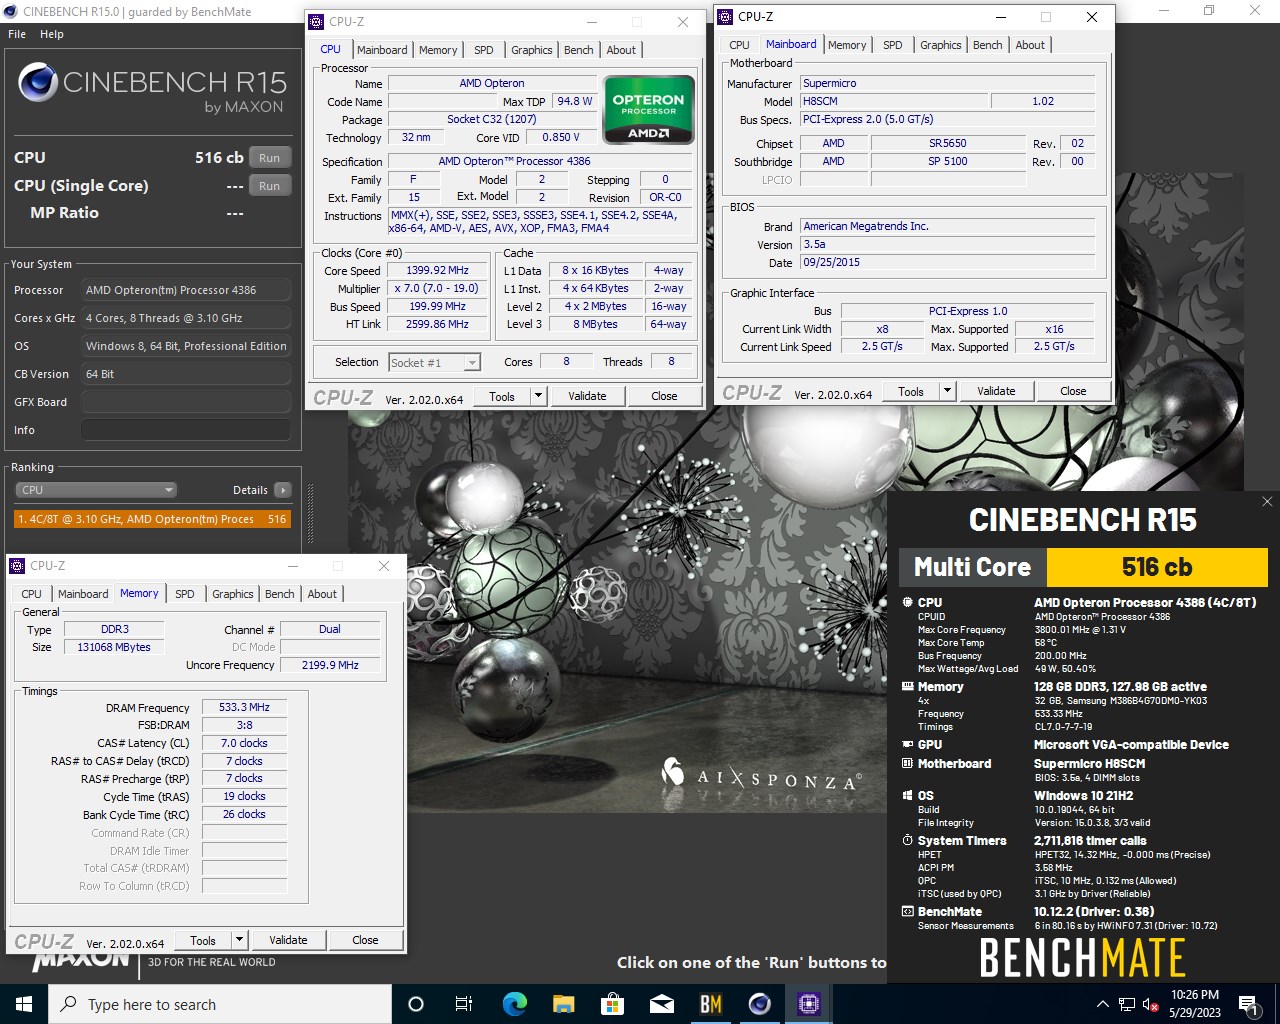Click Close in the Mainboard window
The height and width of the screenshot is (1024, 1280).
(x=1073, y=391)
